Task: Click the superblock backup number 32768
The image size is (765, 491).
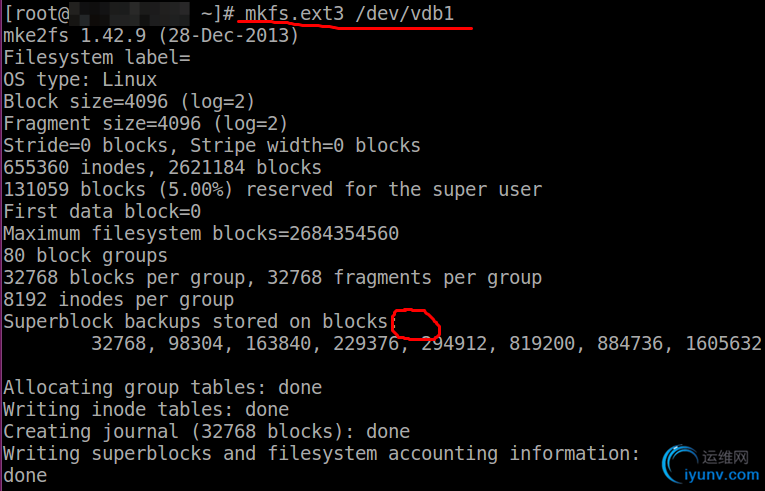Action: [119, 343]
